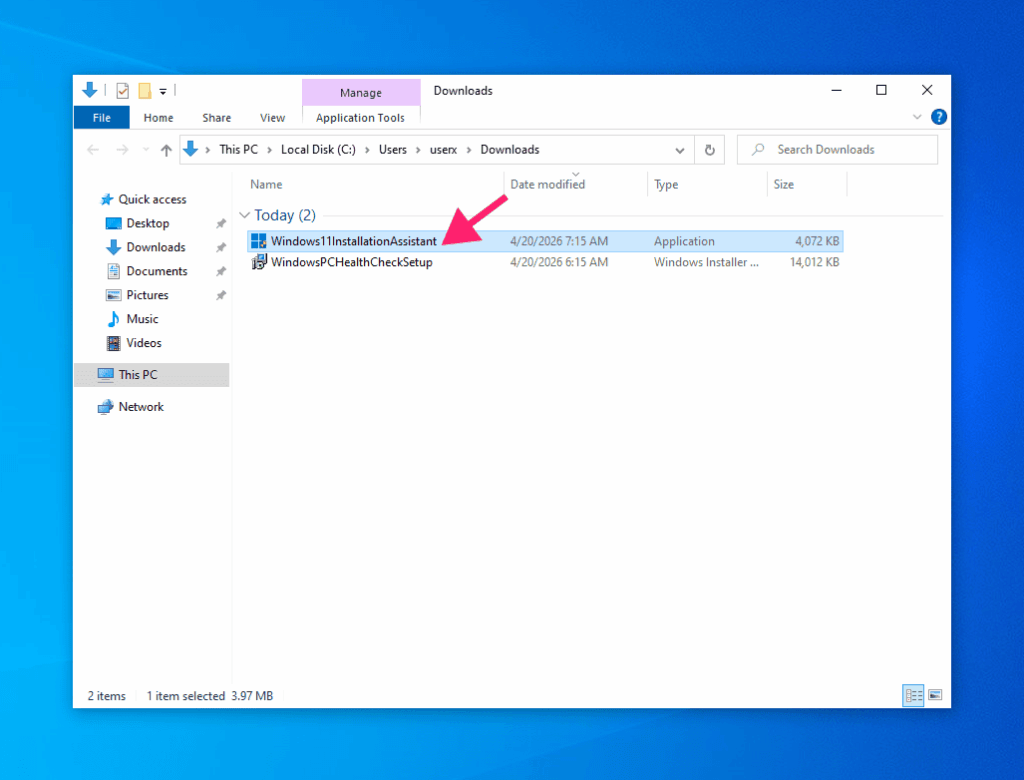Select Local Disk (C:) breadcrumb
The image size is (1024, 780).
[318, 150]
